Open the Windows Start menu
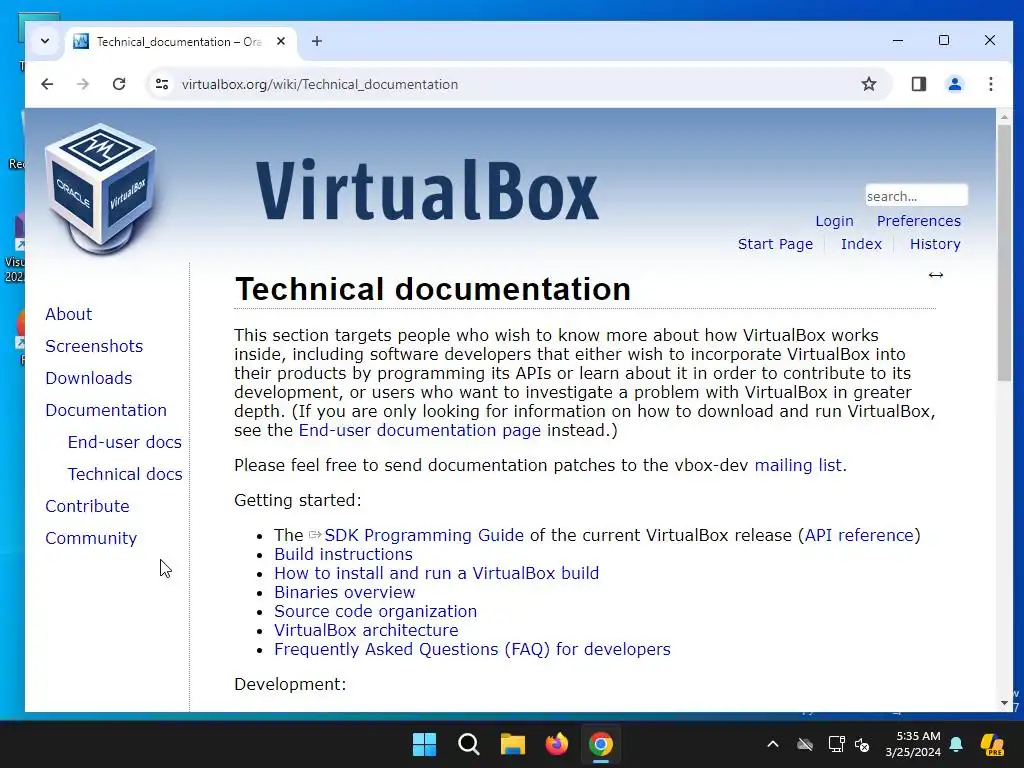Image resolution: width=1024 pixels, height=768 pixels. tap(424, 744)
